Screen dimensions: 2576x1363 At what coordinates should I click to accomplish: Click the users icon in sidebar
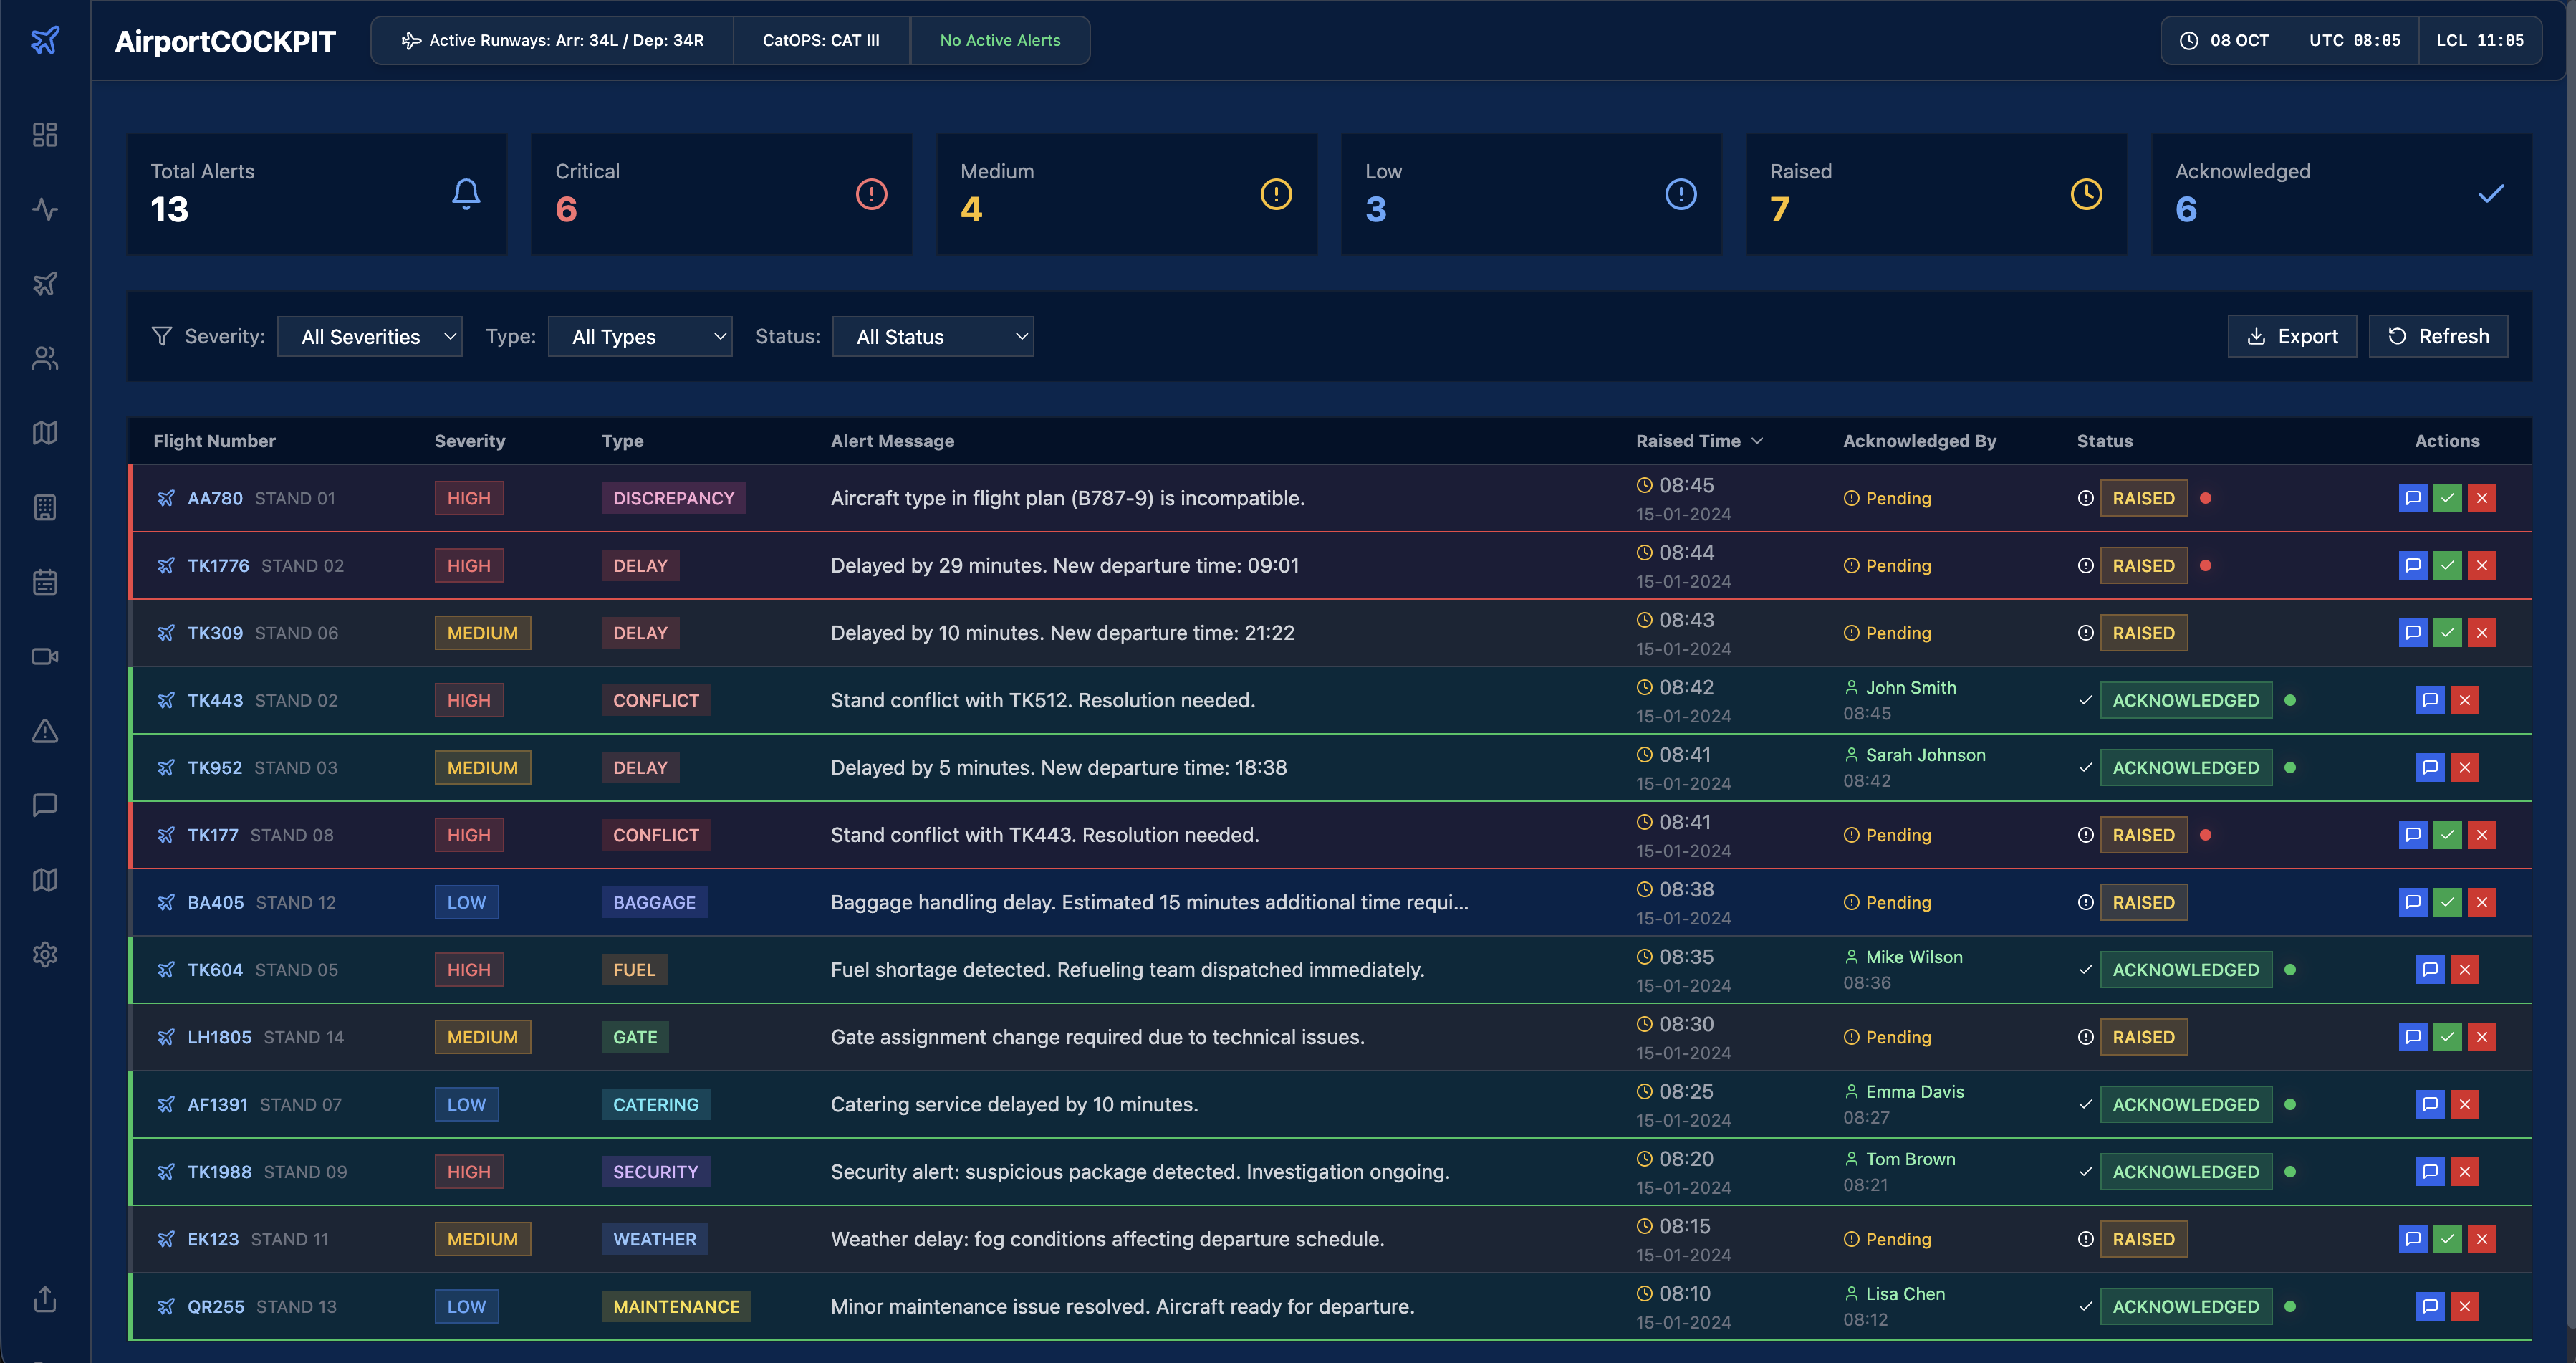tap(45, 358)
